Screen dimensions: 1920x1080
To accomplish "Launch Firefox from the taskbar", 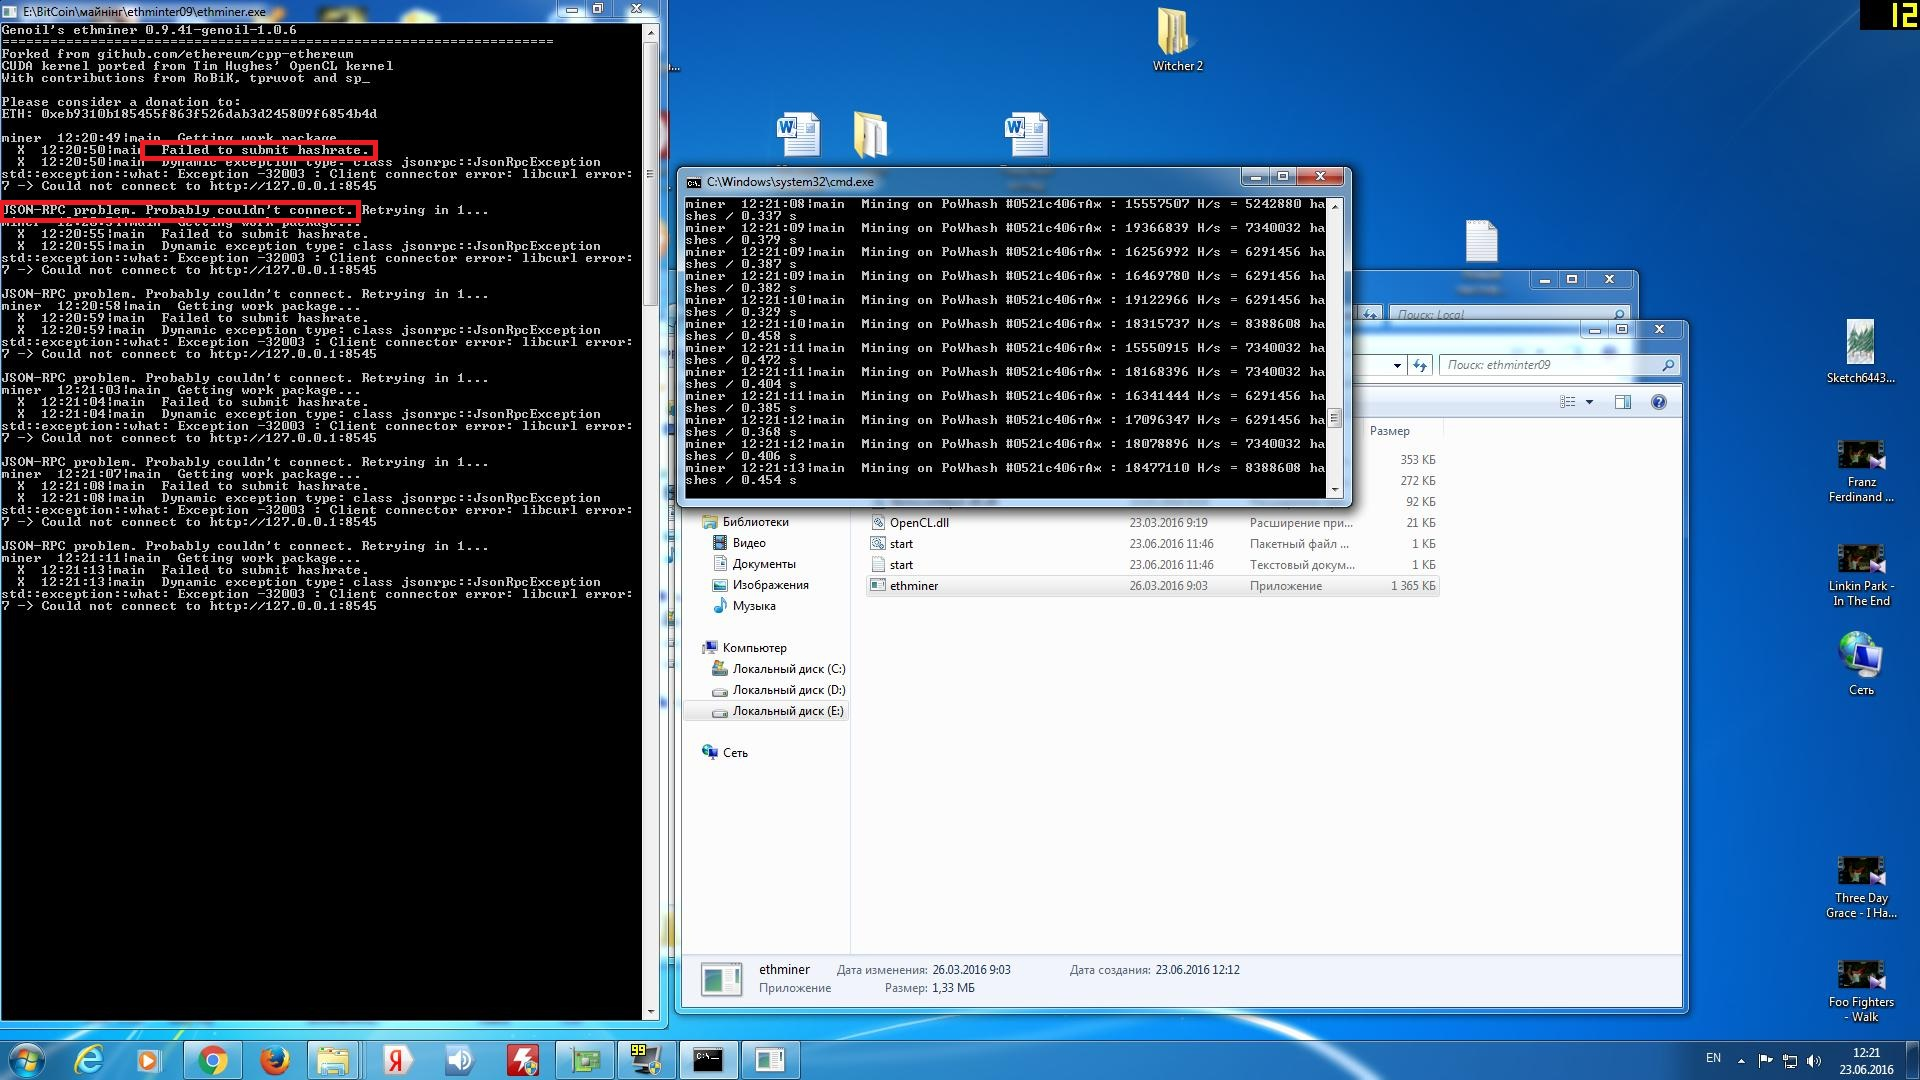I will click(274, 1060).
